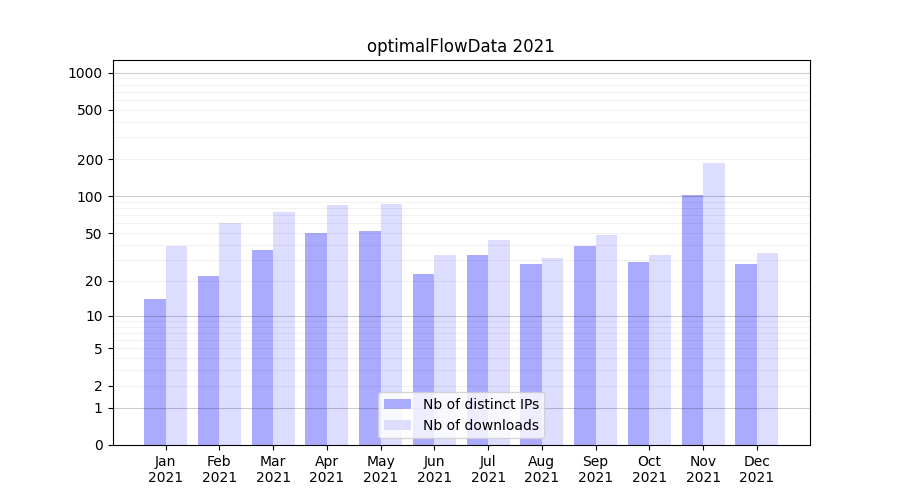Click the Apr 2021 distinct IPs bar
The height and width of the screenshot is (500, 900).
316,339
